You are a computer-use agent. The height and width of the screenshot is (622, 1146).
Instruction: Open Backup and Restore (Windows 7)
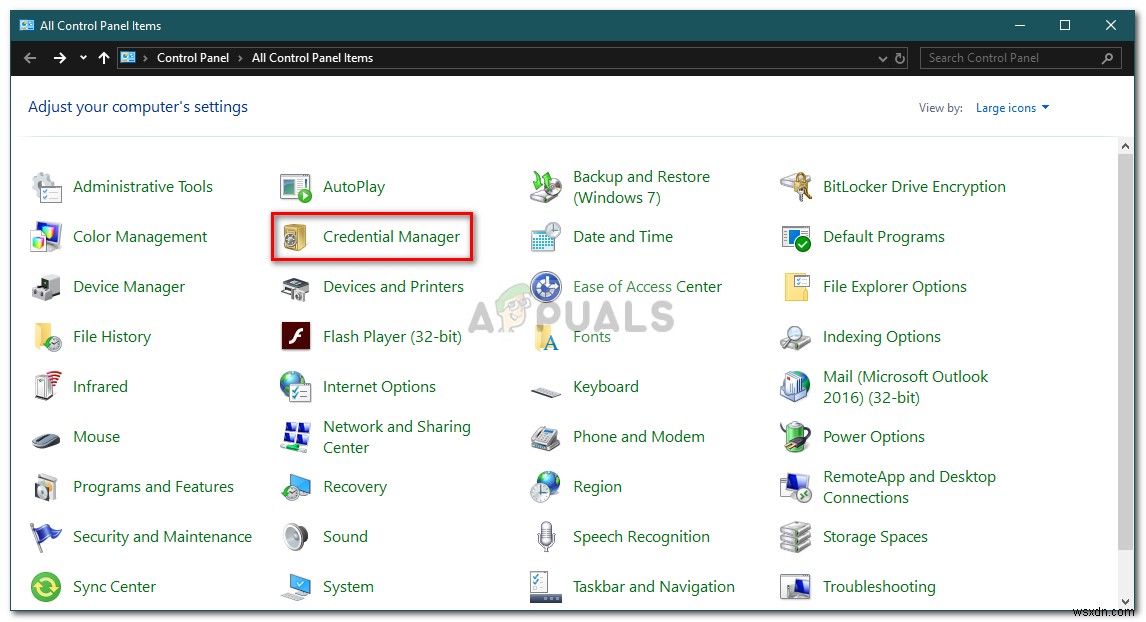pos(641,187)
